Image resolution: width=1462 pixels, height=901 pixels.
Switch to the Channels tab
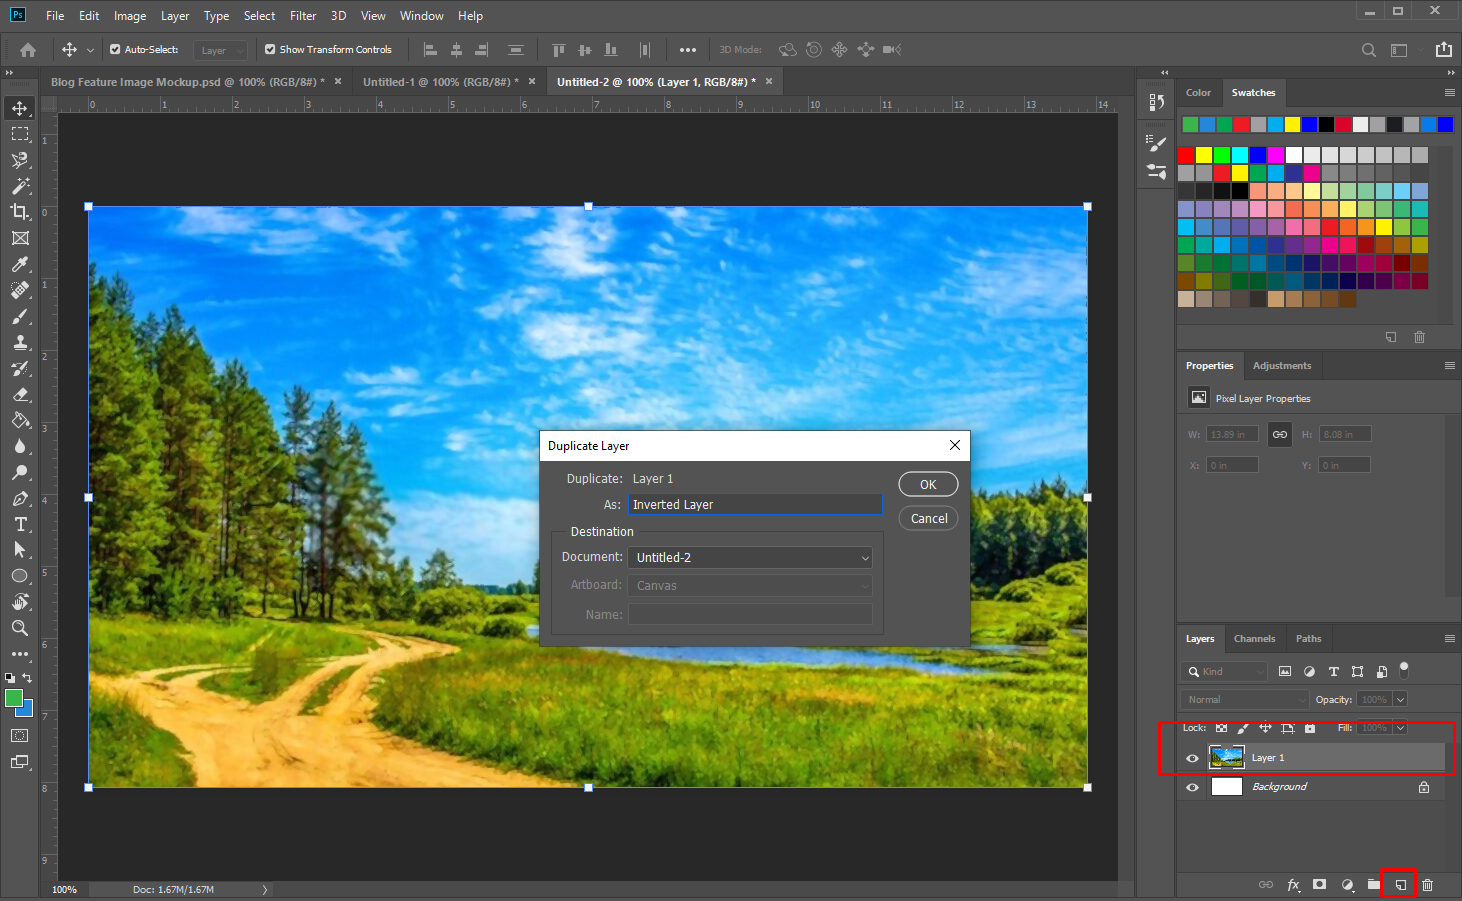point(1254,638)
